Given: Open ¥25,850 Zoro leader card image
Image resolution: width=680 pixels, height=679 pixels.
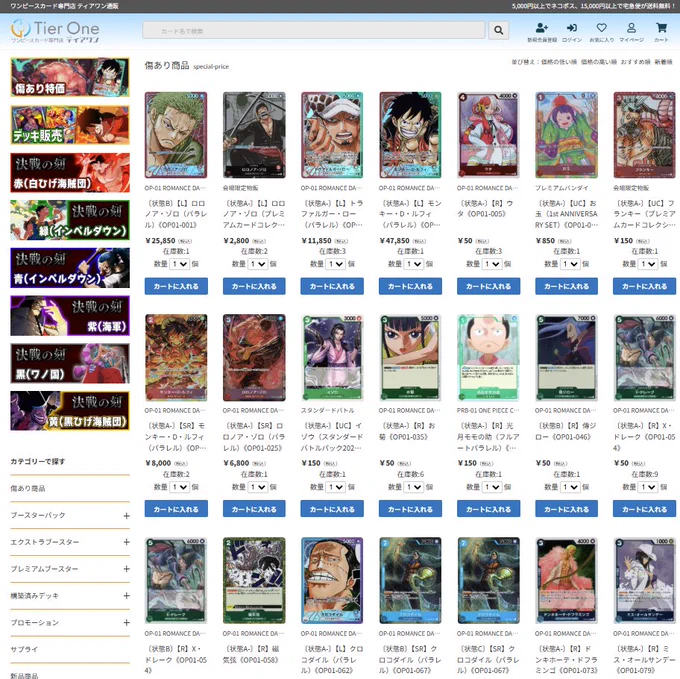Looking at the screenshot, I should pos(176,135).
